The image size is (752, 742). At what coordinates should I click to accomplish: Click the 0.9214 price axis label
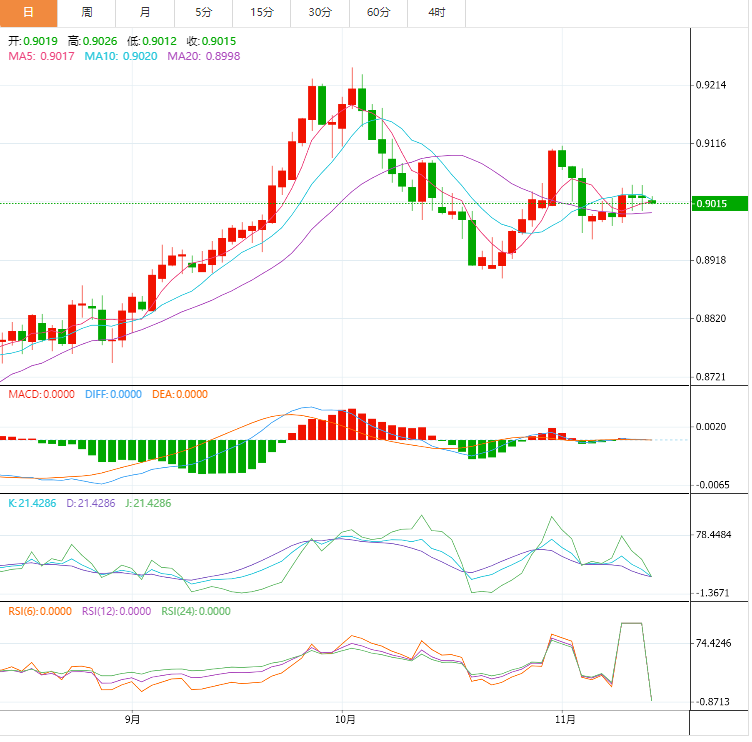(x=711, y=86)
